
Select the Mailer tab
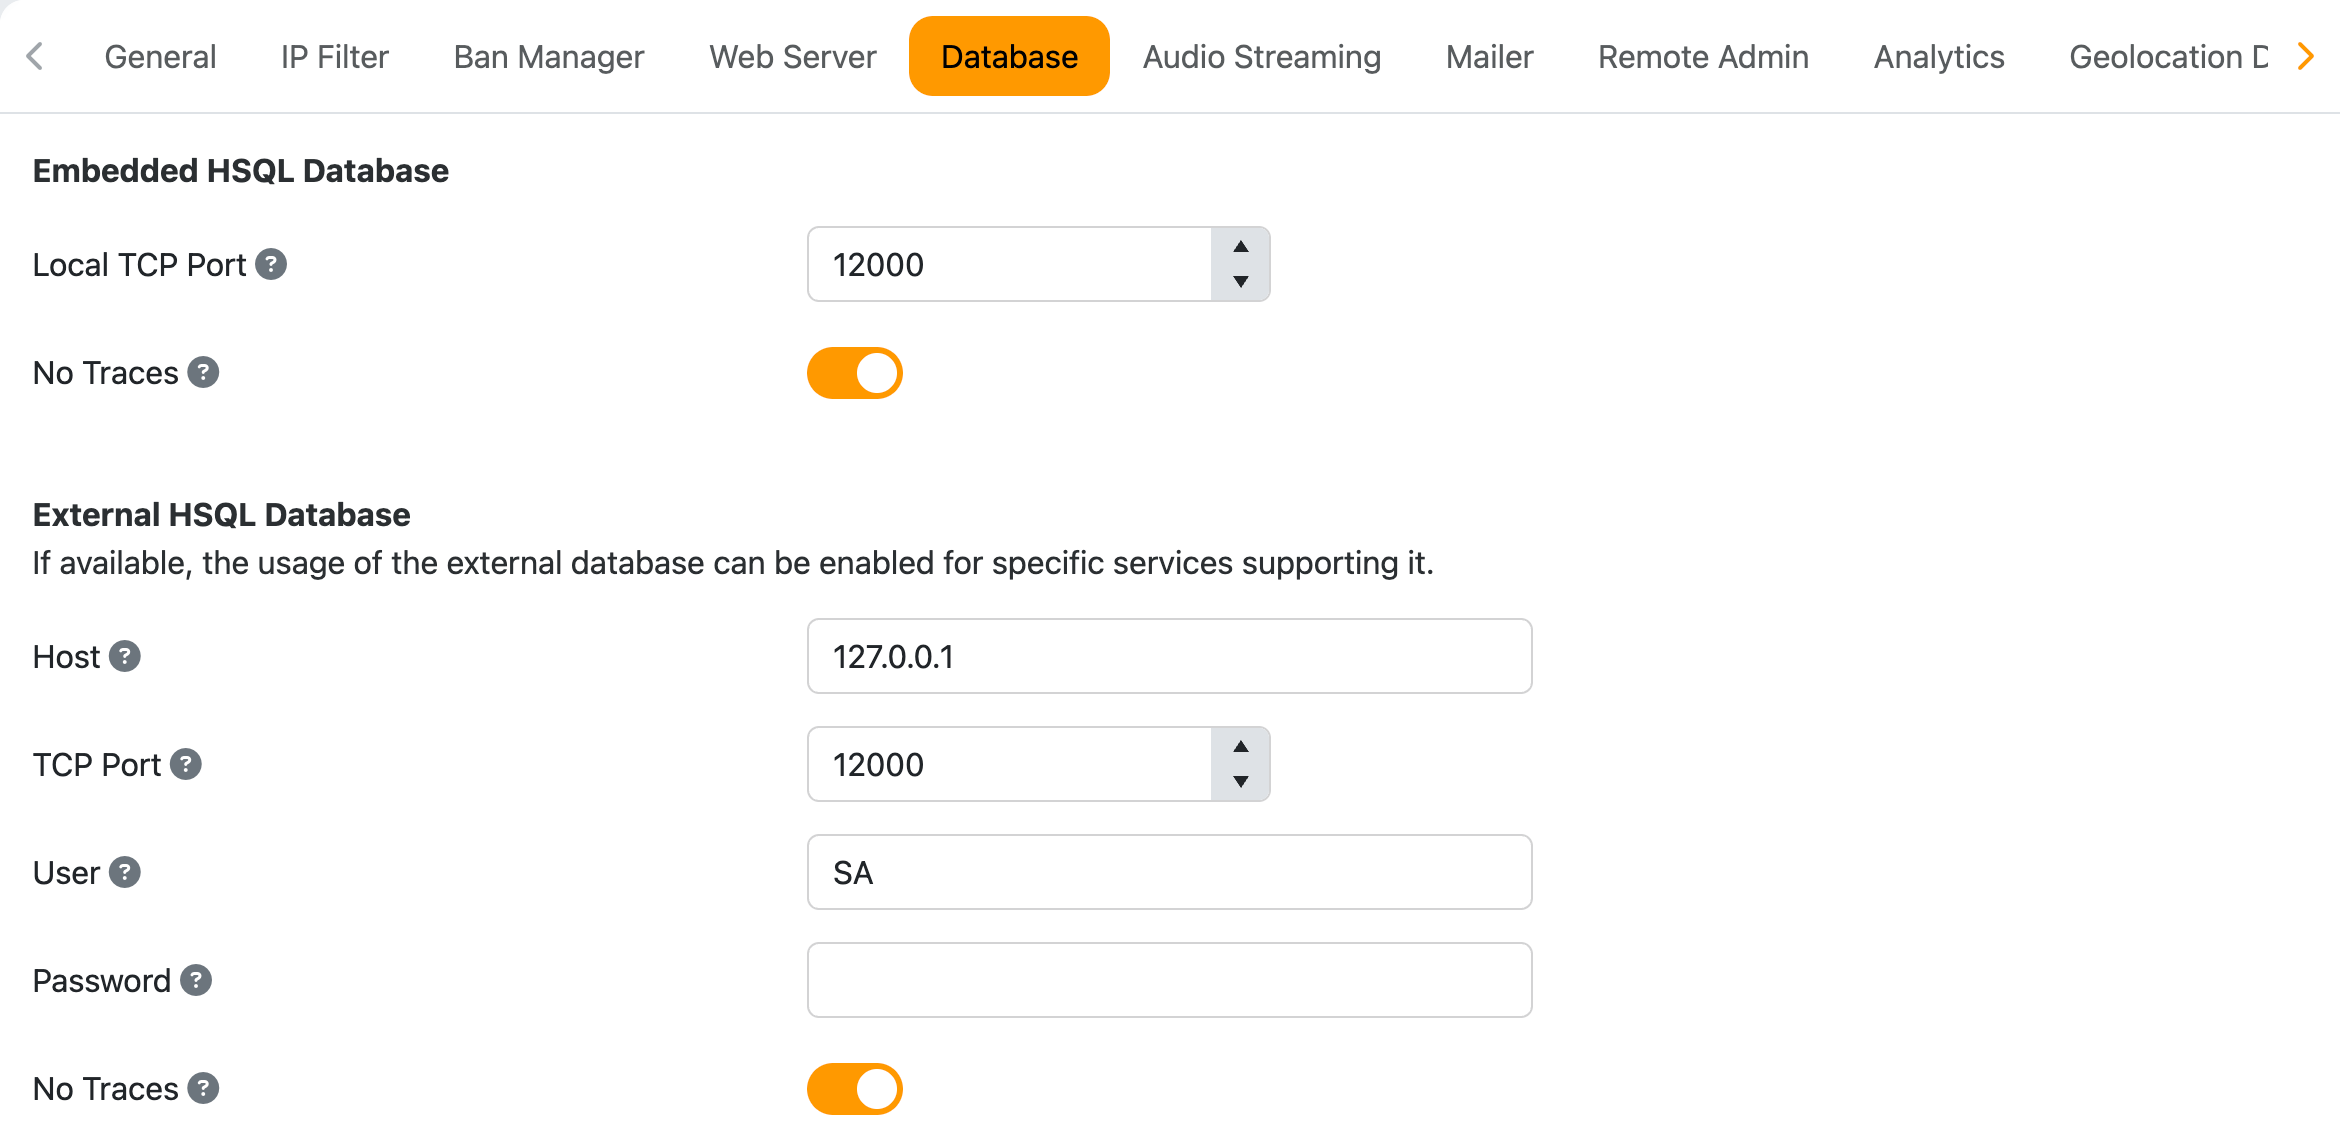[x=1488, y=56]
